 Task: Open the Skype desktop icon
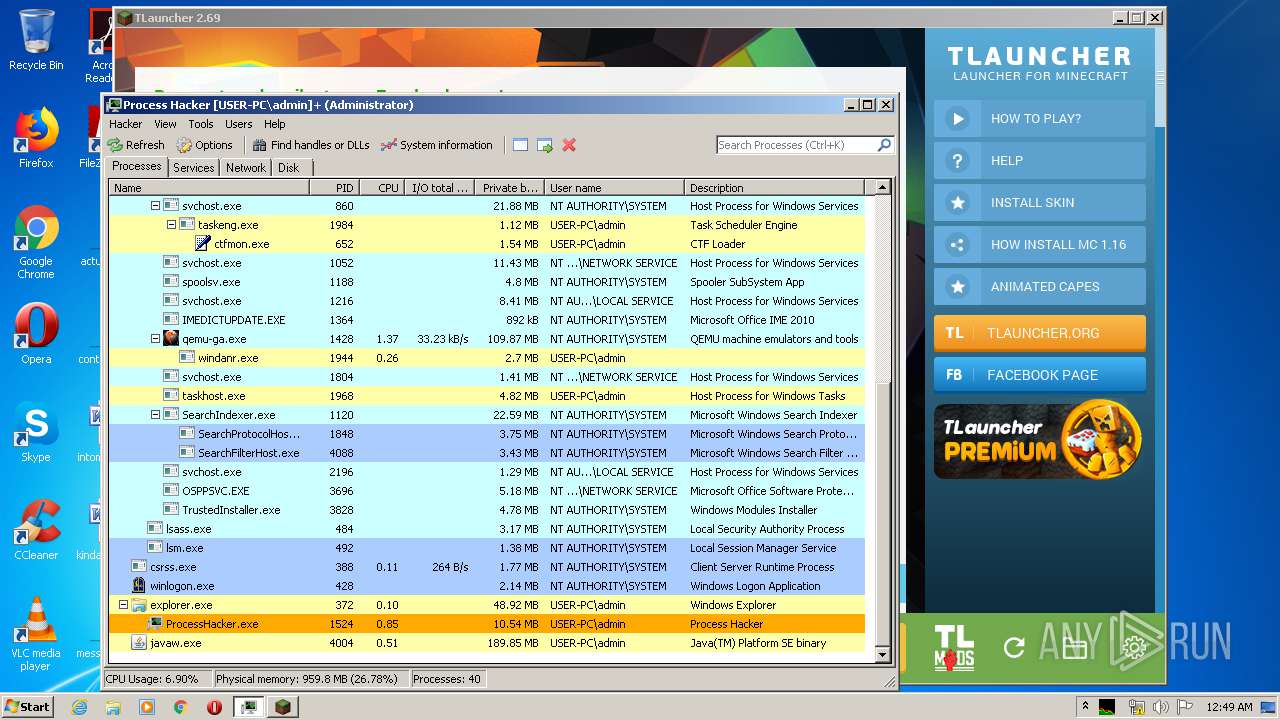click(x=36, y=432)
